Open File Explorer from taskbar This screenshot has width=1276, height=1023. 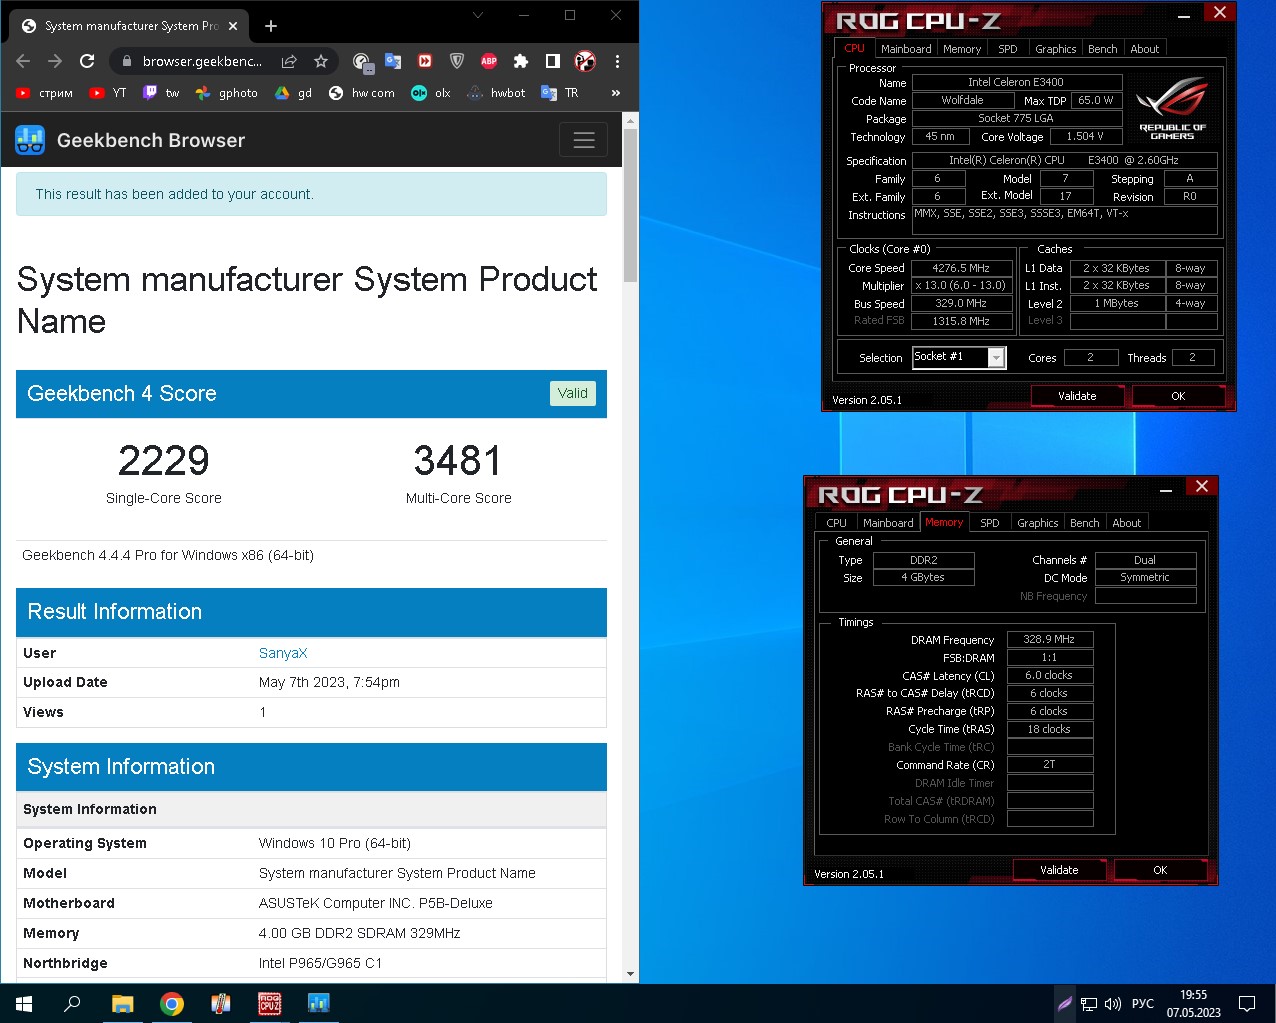(122, 1003)
